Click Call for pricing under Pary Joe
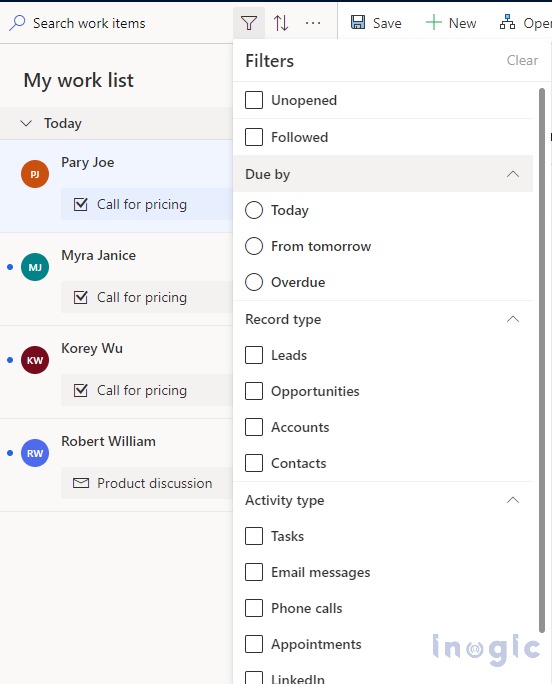The height and width of the screenshot is (684, 552). pyautogui.click(x=147, y=204)
